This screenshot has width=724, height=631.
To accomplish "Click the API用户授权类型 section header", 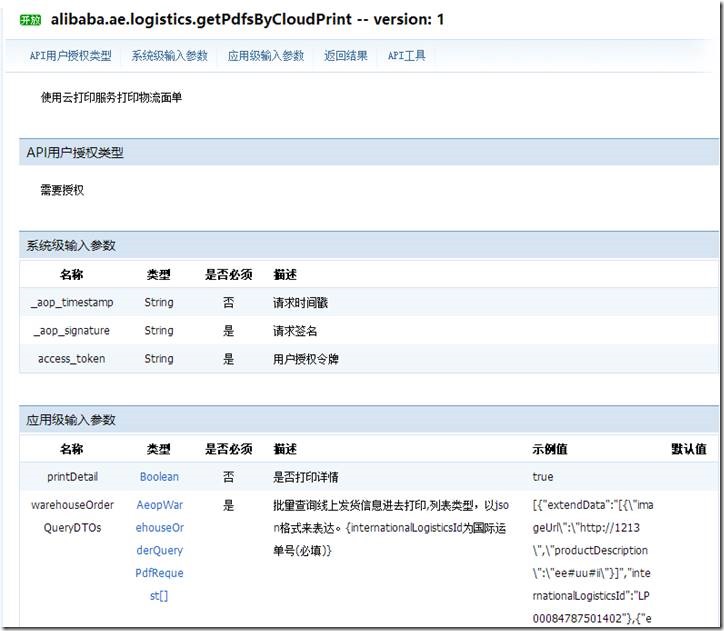I will click(368, 152).
